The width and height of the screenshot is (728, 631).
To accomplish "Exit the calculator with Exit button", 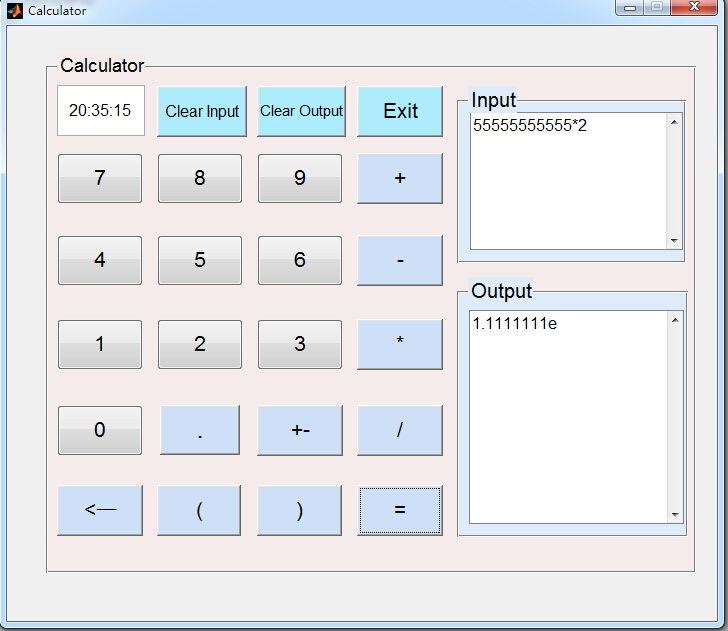I will [x=400, y=111].
